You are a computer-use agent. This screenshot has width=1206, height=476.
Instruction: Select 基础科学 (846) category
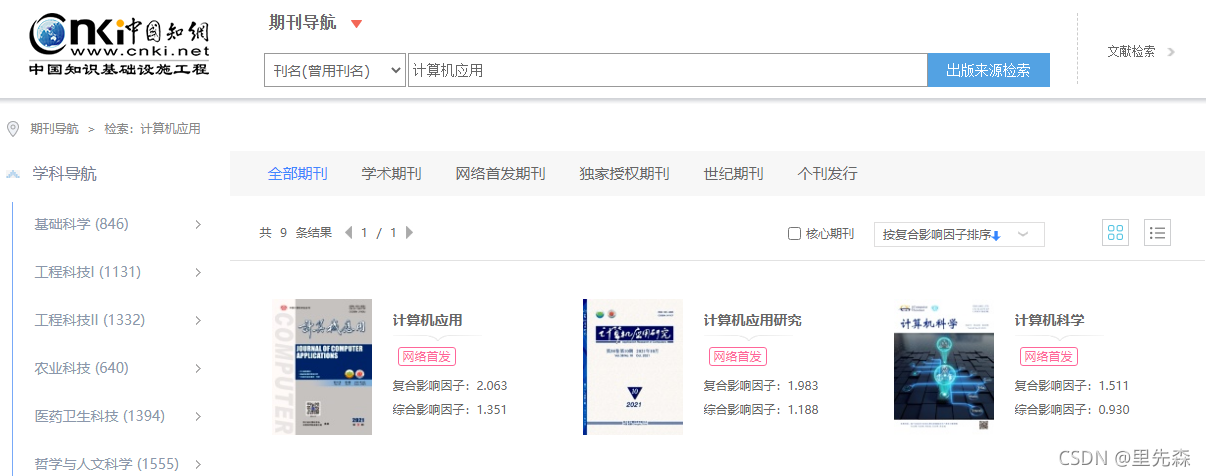pyautogui.click(x=81, y=224)
